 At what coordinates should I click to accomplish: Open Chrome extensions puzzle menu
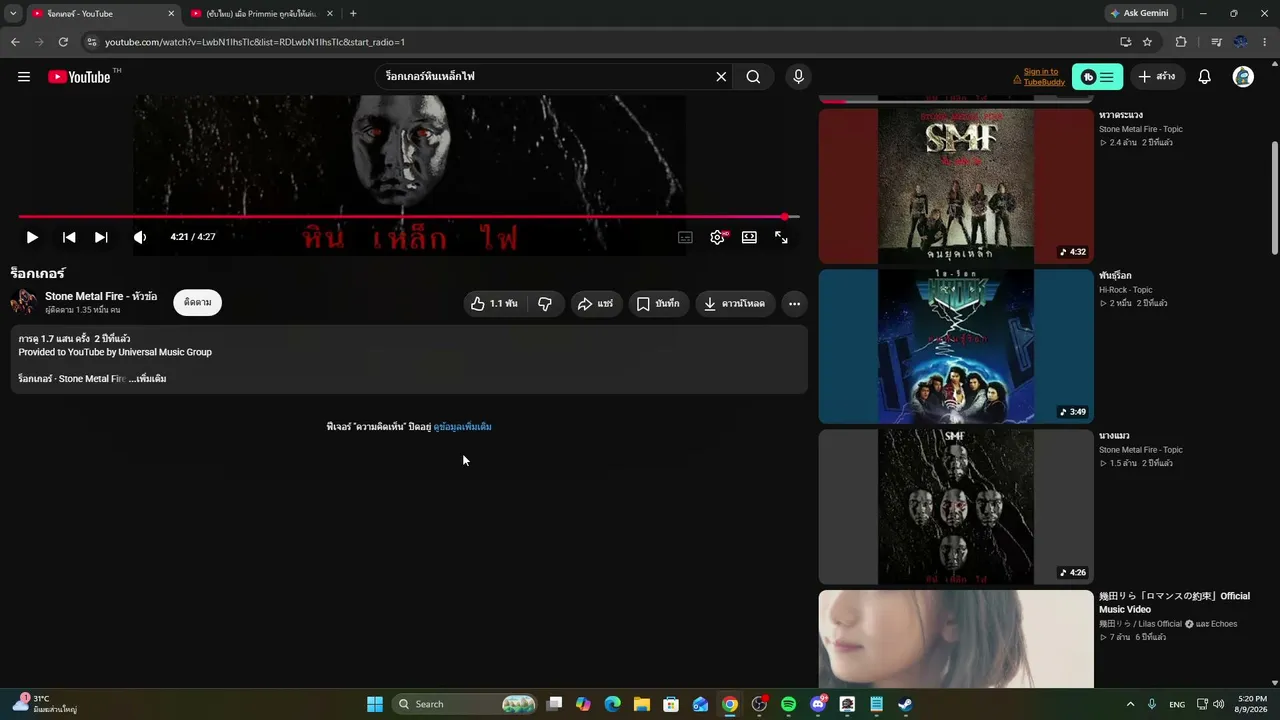tap(1181, 42)
